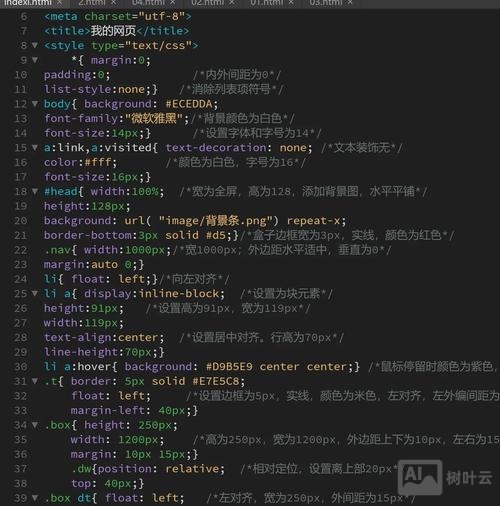Click the padding:0; declaration
Image resolution: width=500 pixels, height=506 pixels.
[x=77, y=75]
